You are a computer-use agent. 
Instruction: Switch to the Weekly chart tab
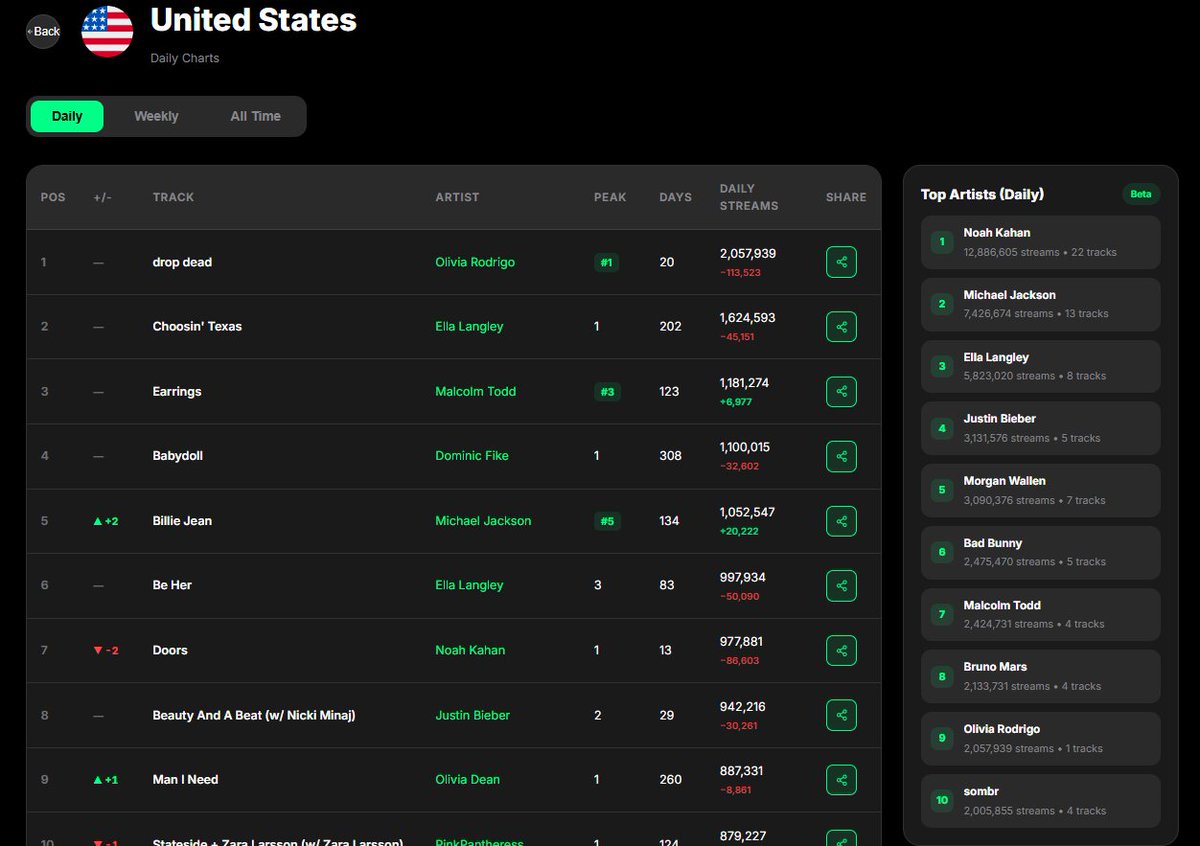click(156, 116)
